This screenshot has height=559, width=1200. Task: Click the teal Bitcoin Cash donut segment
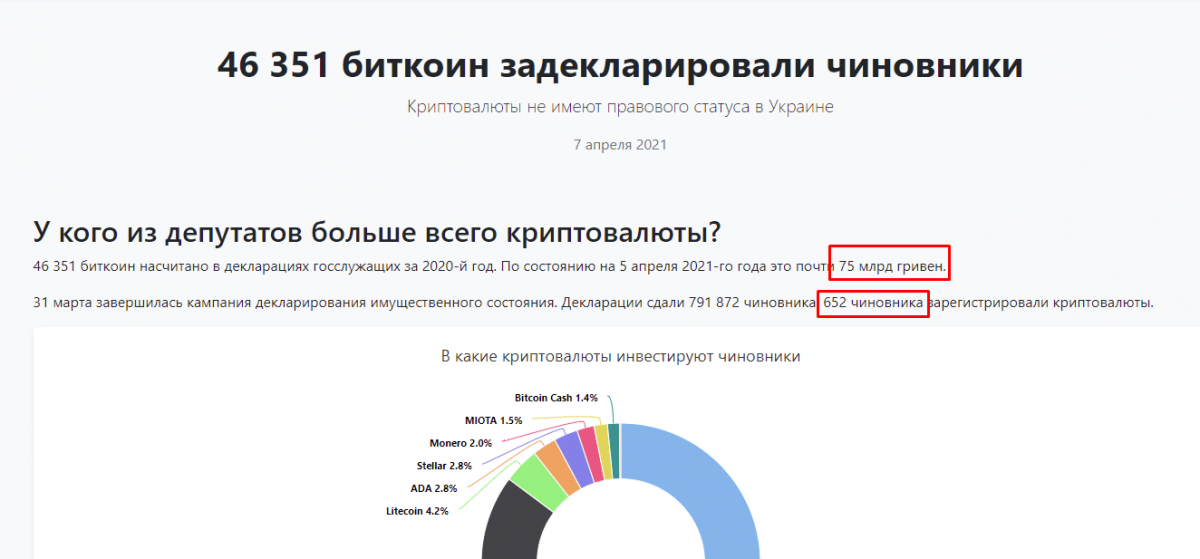click(x=614, y=450)
